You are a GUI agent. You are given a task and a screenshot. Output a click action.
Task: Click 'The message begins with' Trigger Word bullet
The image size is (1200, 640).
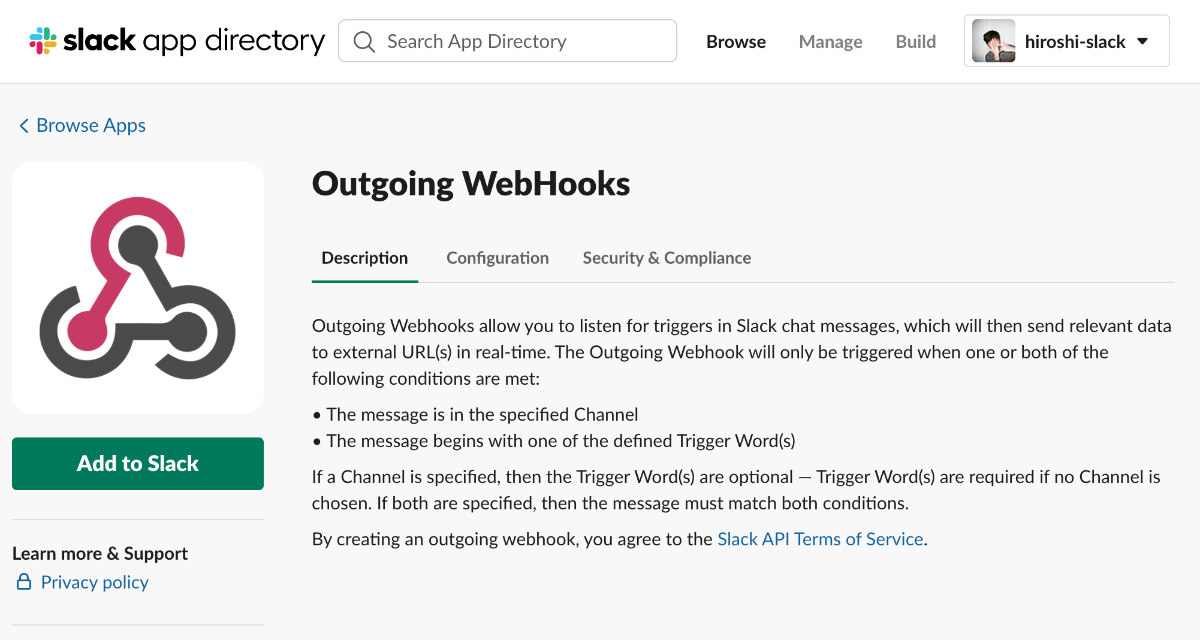[x=554, y=440]
